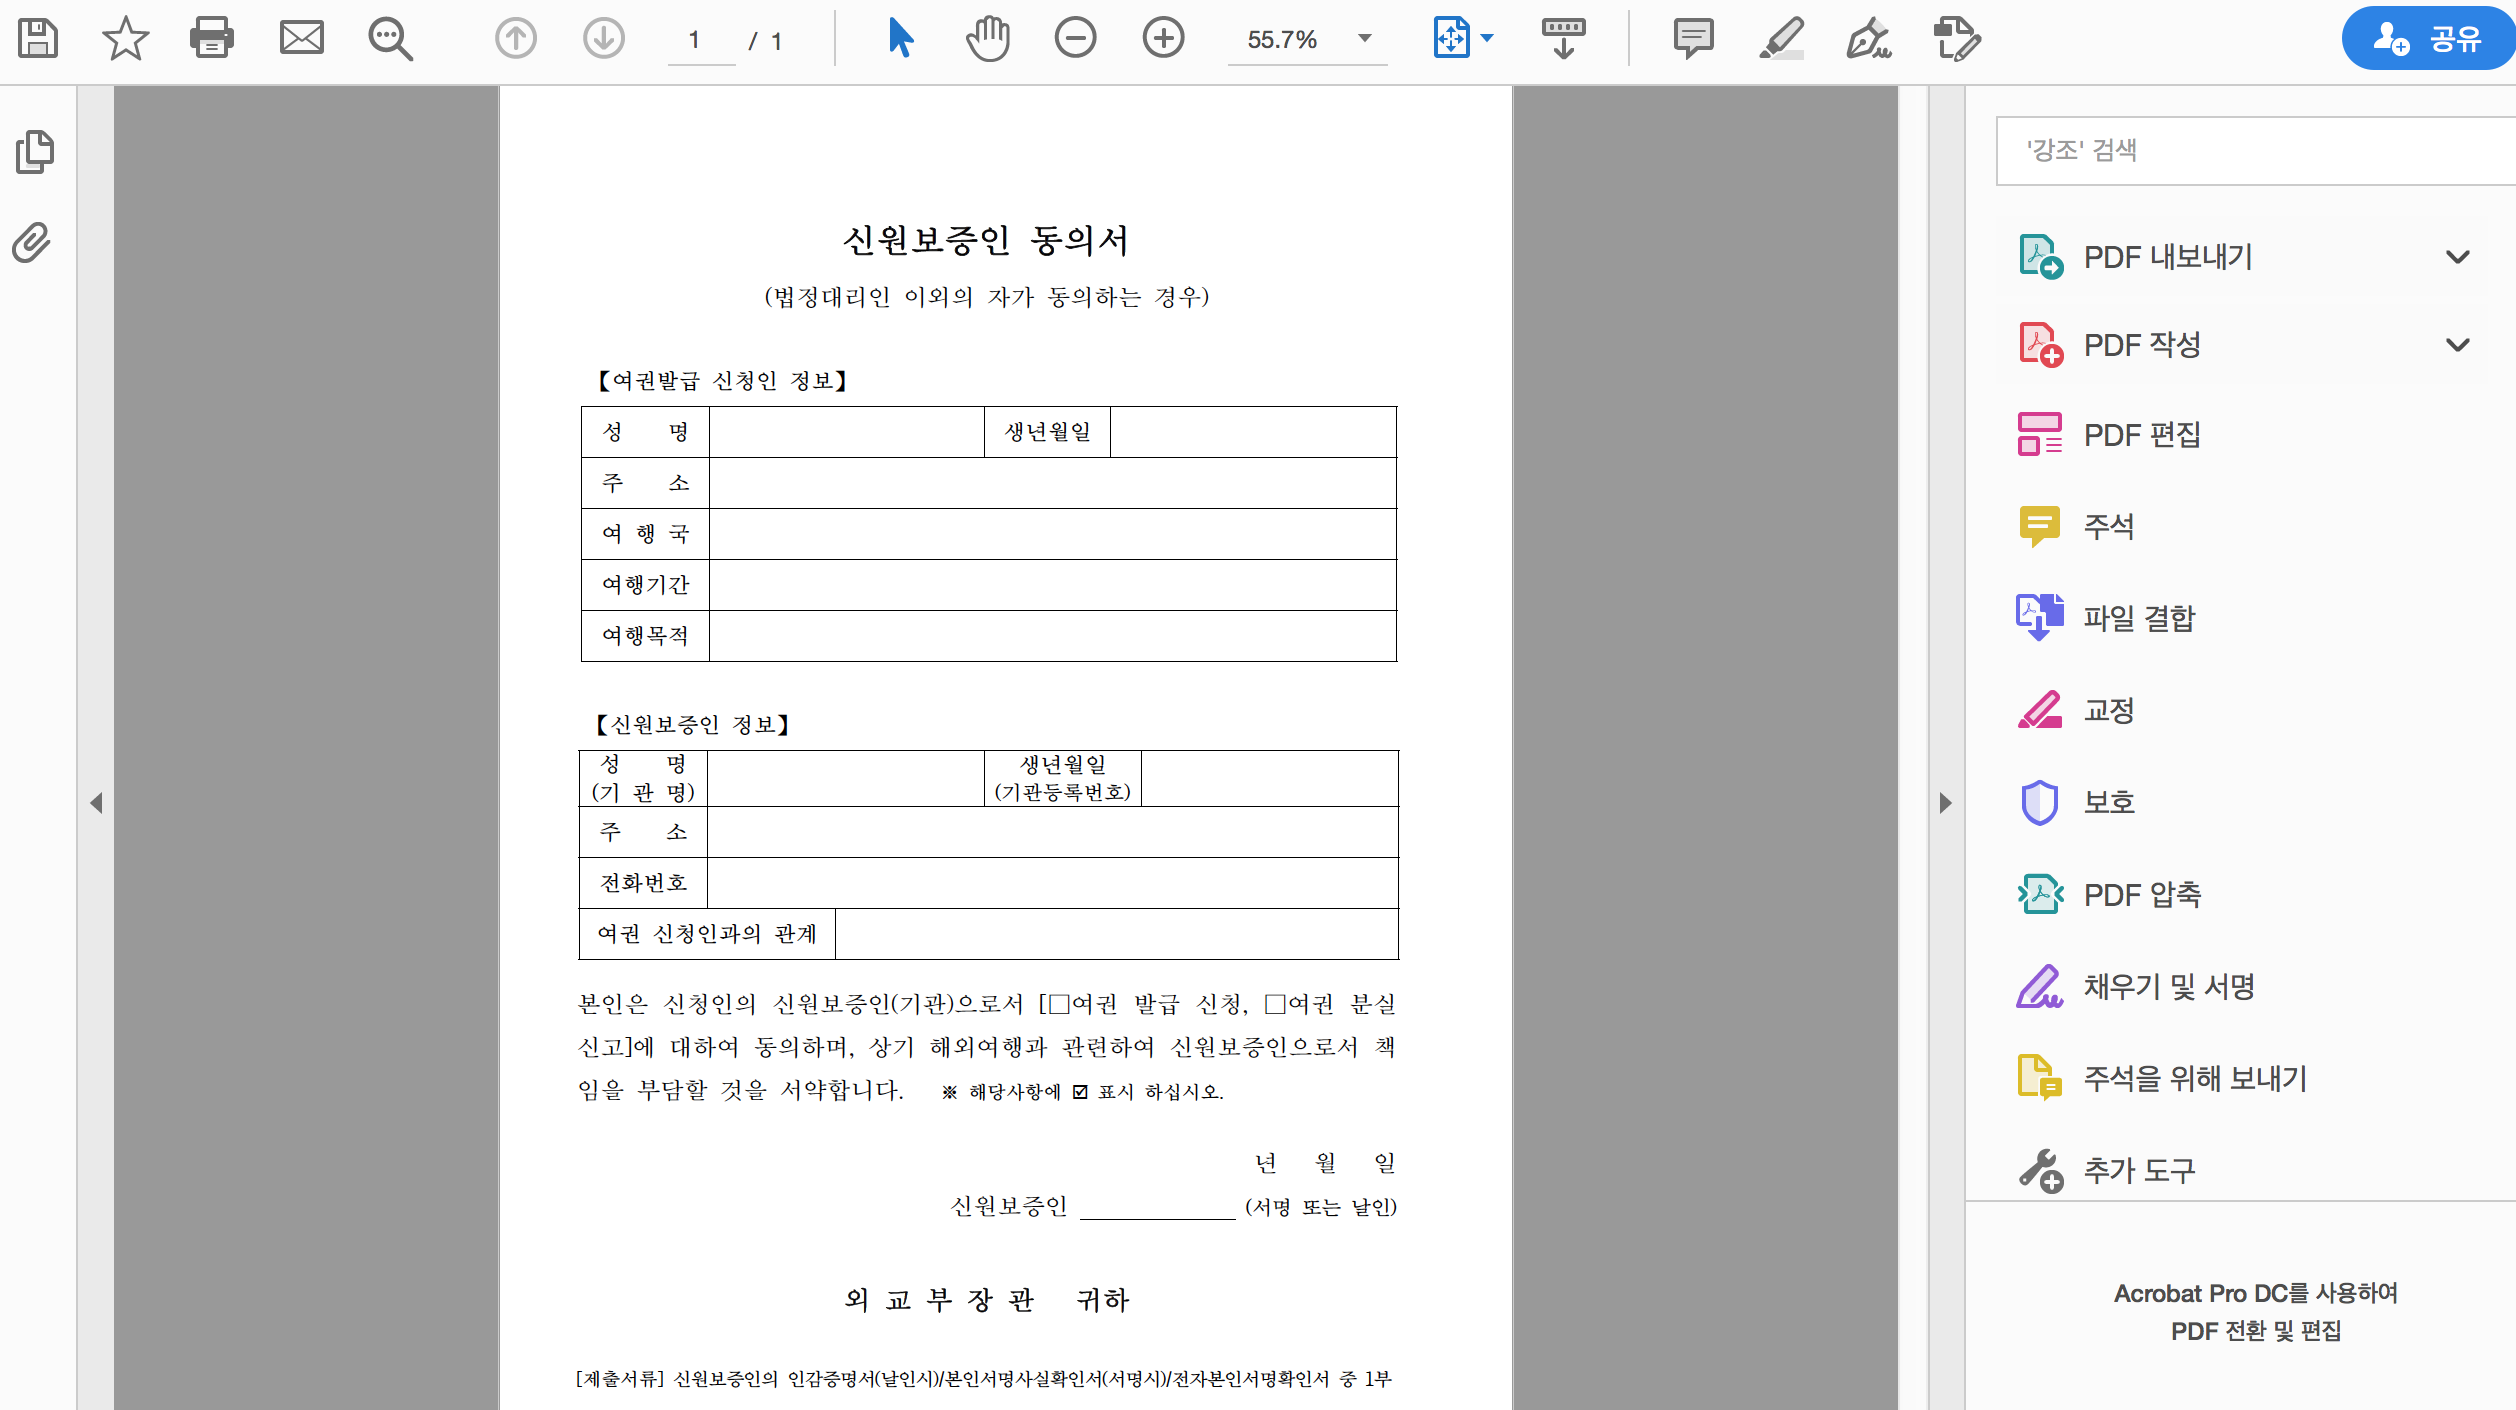2516x1410 pixels.
Task: Collapse the right tools pane arrow
Action: point(1945,803)
